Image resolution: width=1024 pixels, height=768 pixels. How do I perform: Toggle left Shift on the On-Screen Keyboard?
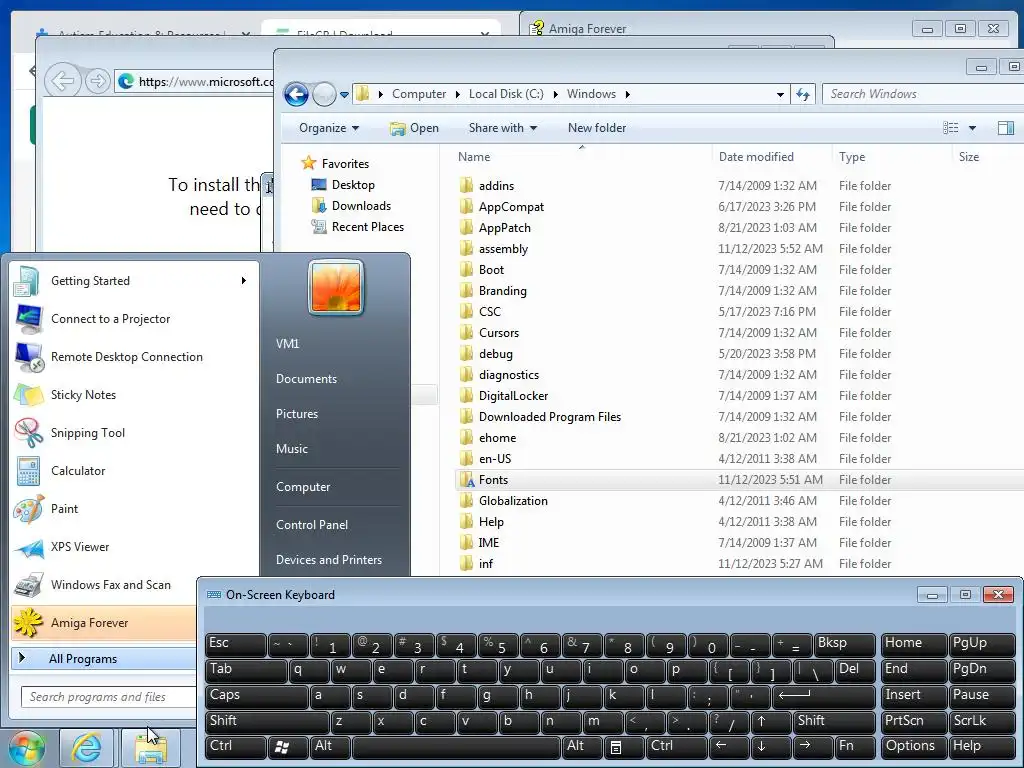click(x=266, y=722)
